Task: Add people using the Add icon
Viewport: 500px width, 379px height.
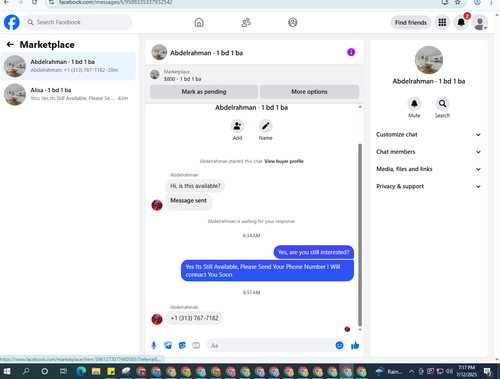Action: (237, 126)
